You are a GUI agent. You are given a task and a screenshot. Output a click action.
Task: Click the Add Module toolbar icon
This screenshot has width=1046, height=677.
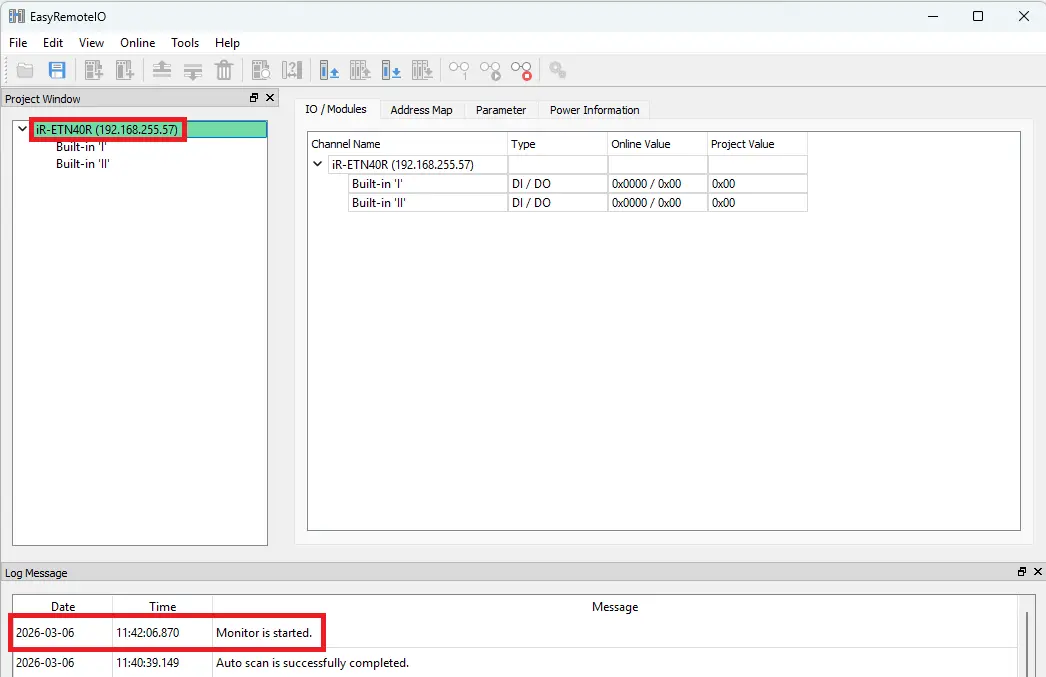(92, 70)
